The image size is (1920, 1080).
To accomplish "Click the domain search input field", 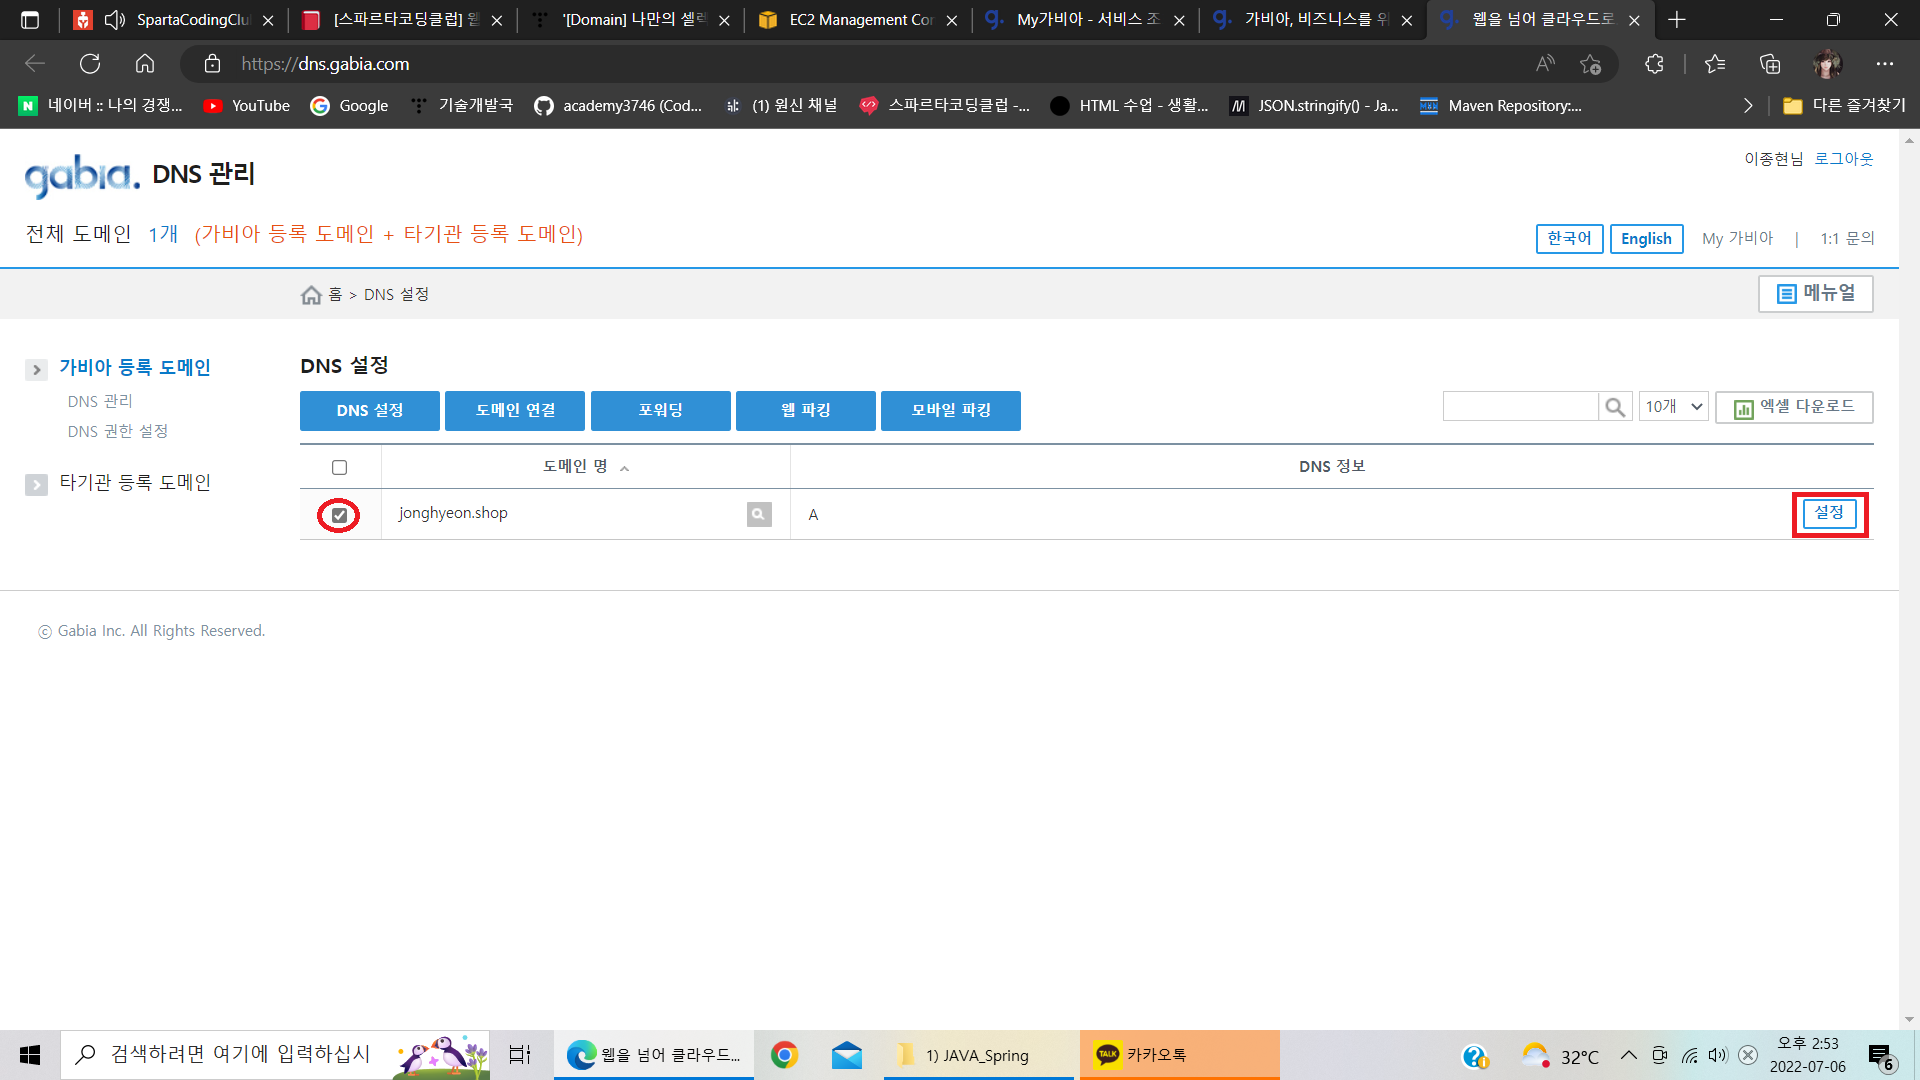I will [1519, 407].
